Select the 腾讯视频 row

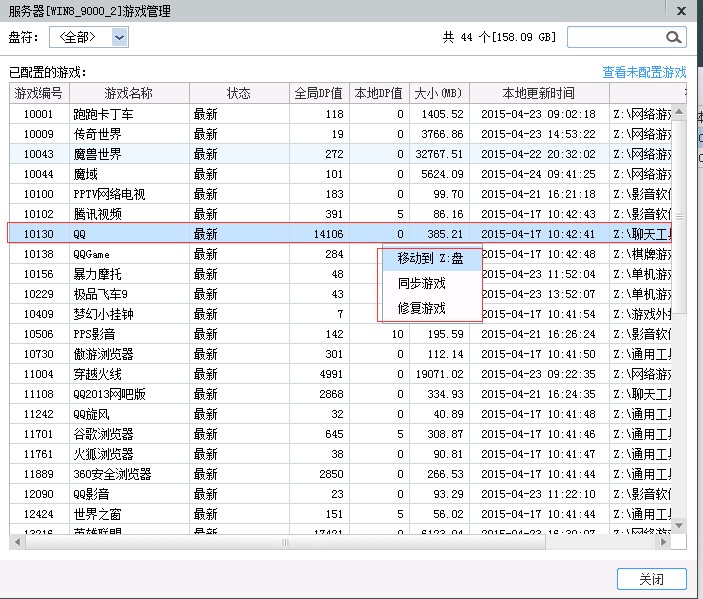[340, 214]
